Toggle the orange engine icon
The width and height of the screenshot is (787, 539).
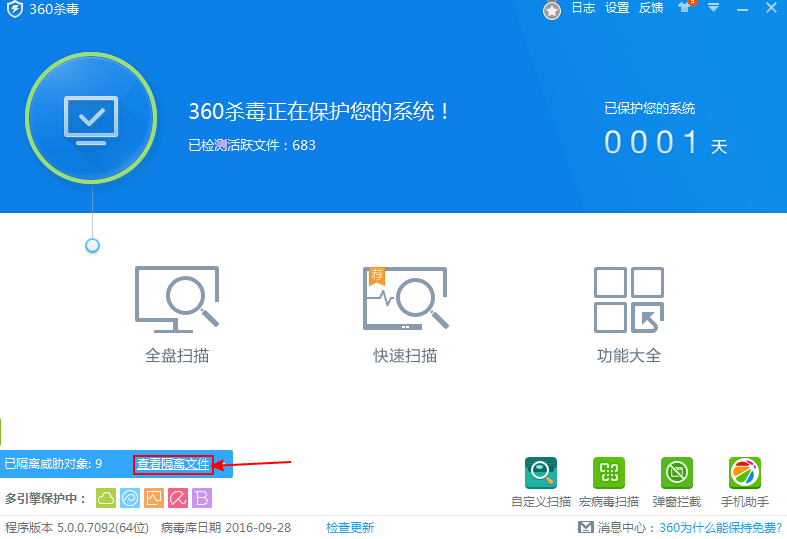point(154,497)
